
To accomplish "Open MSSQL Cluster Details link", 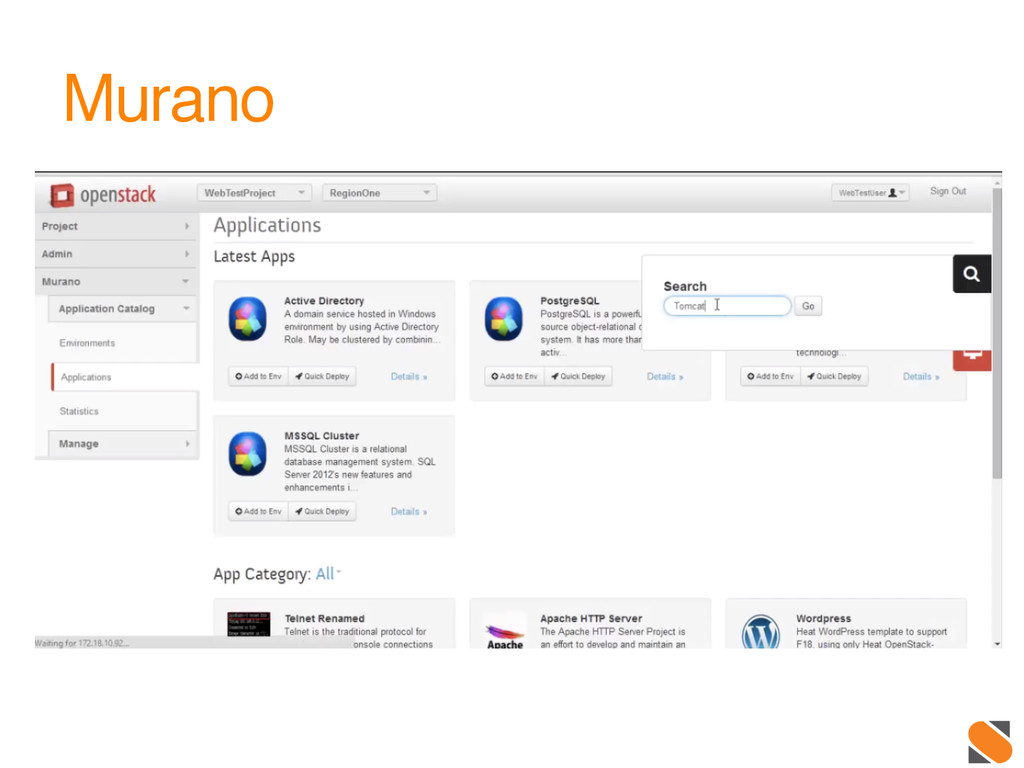I will pos(409,512).
